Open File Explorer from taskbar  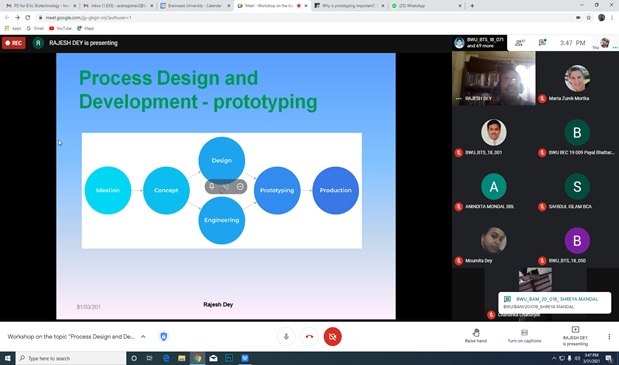tap(182, 358)
